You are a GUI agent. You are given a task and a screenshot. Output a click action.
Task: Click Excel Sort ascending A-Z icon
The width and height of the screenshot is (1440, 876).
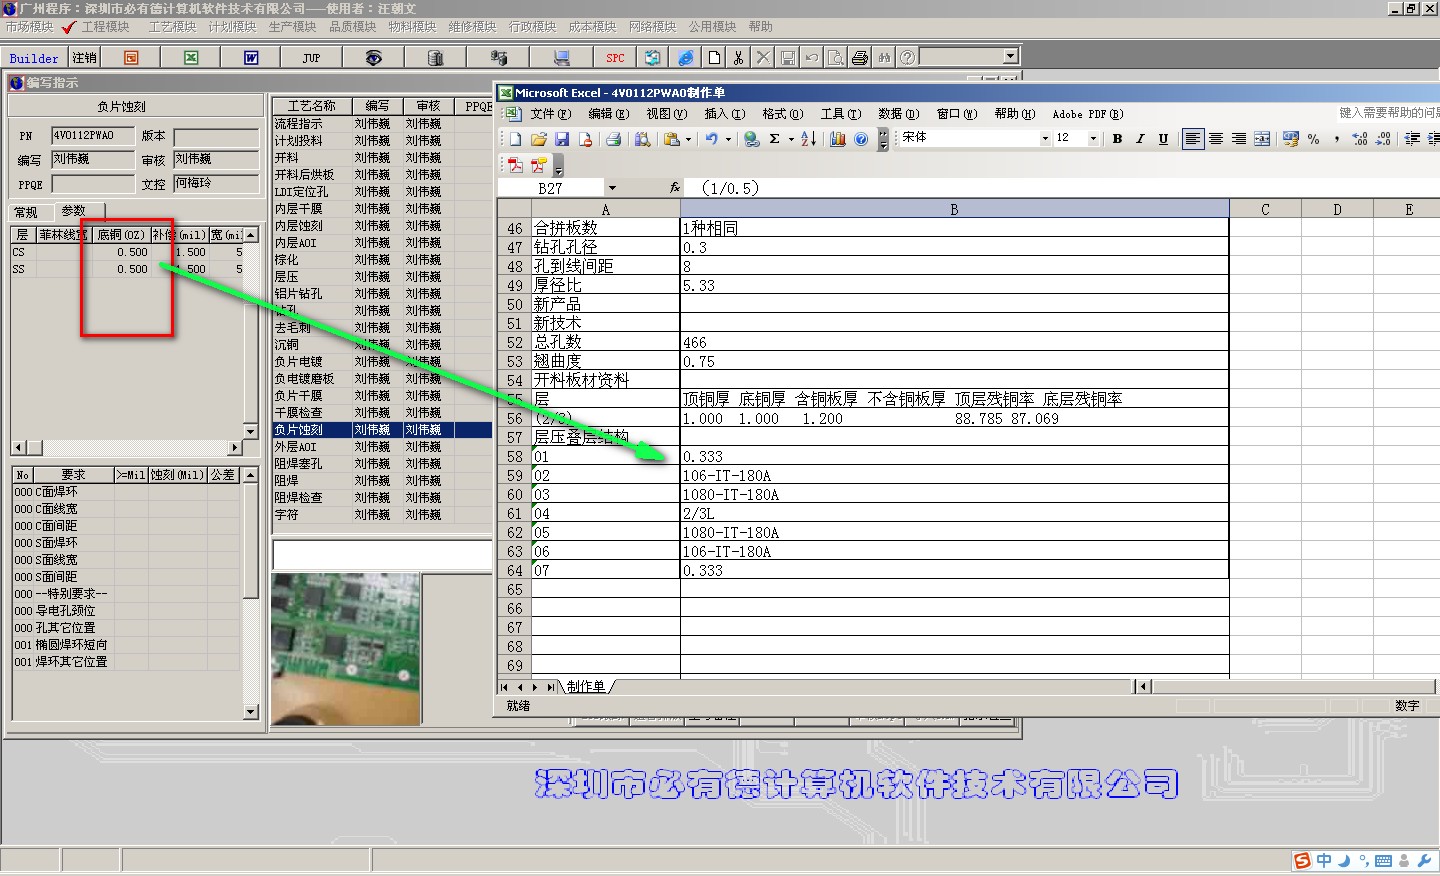[808, 139]
